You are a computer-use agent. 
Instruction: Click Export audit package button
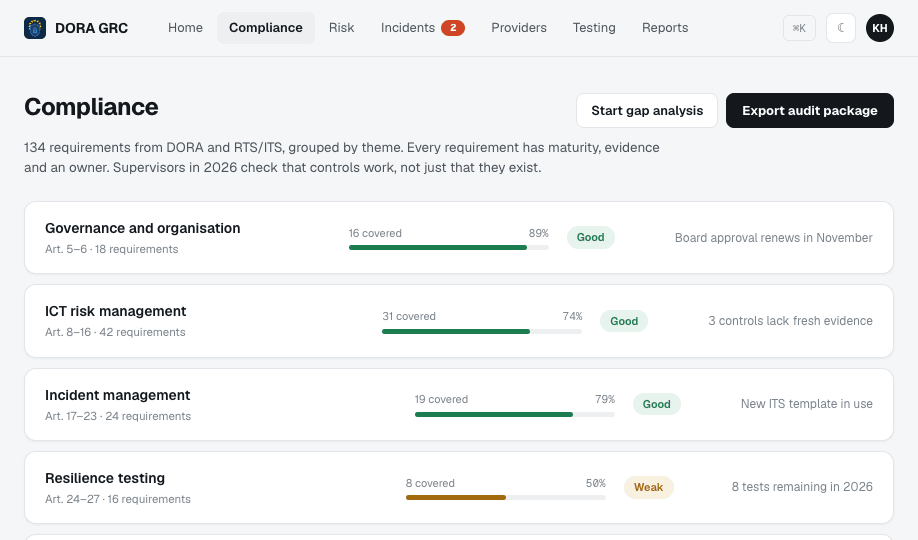point(810,110)
